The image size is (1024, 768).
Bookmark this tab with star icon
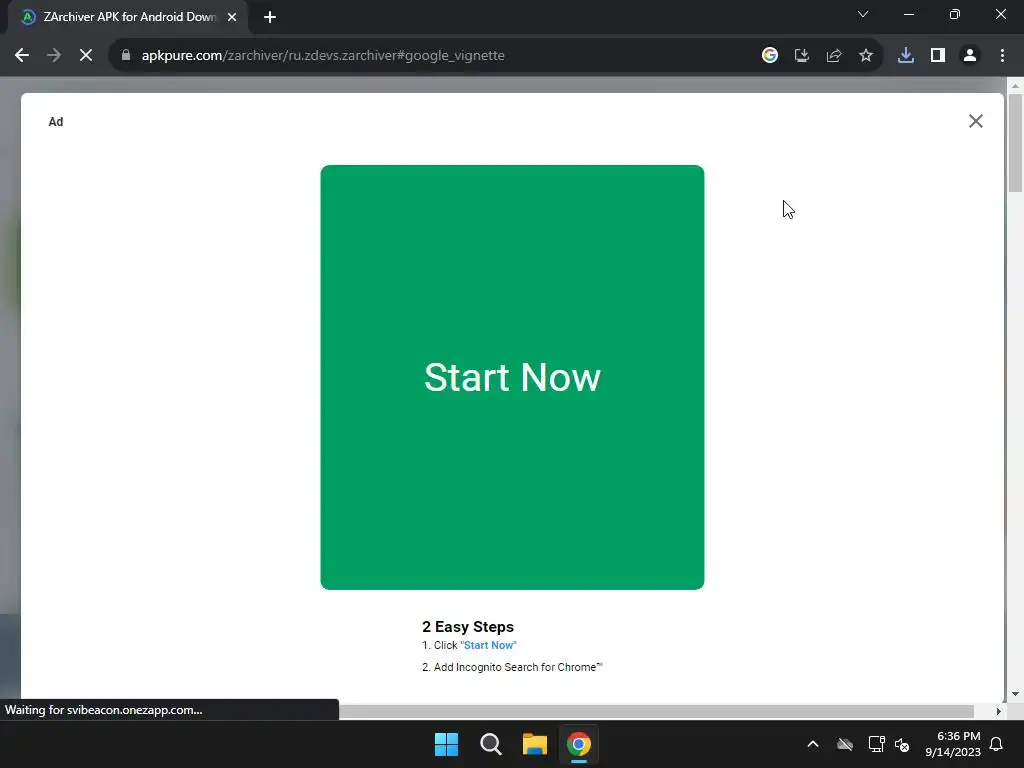[x=865, y=56]
